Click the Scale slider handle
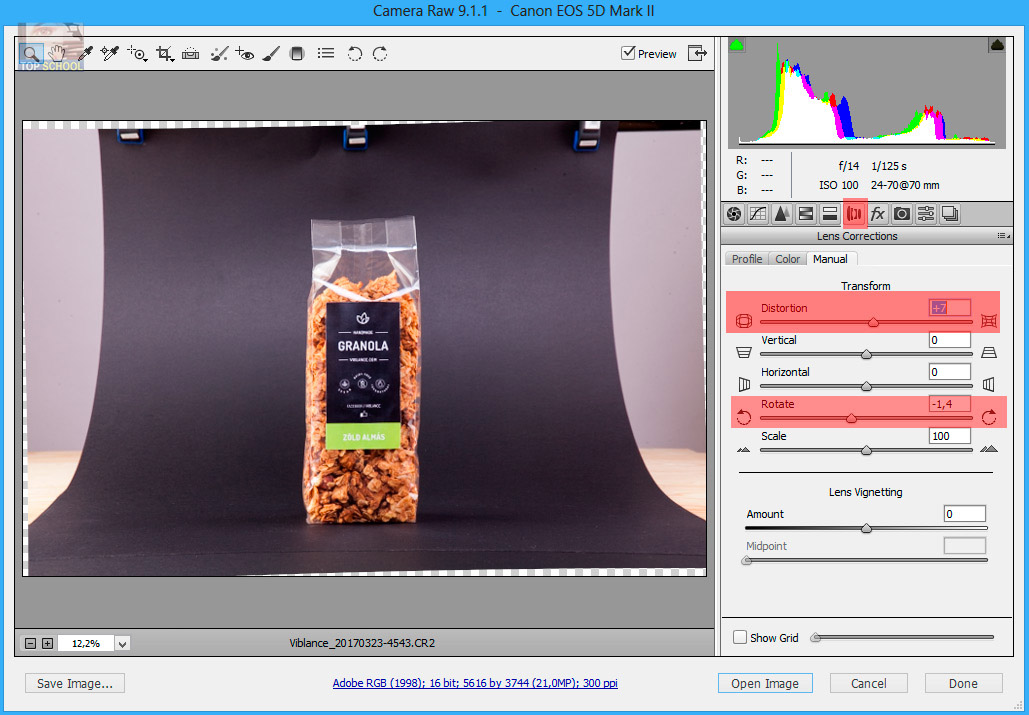 866,450
